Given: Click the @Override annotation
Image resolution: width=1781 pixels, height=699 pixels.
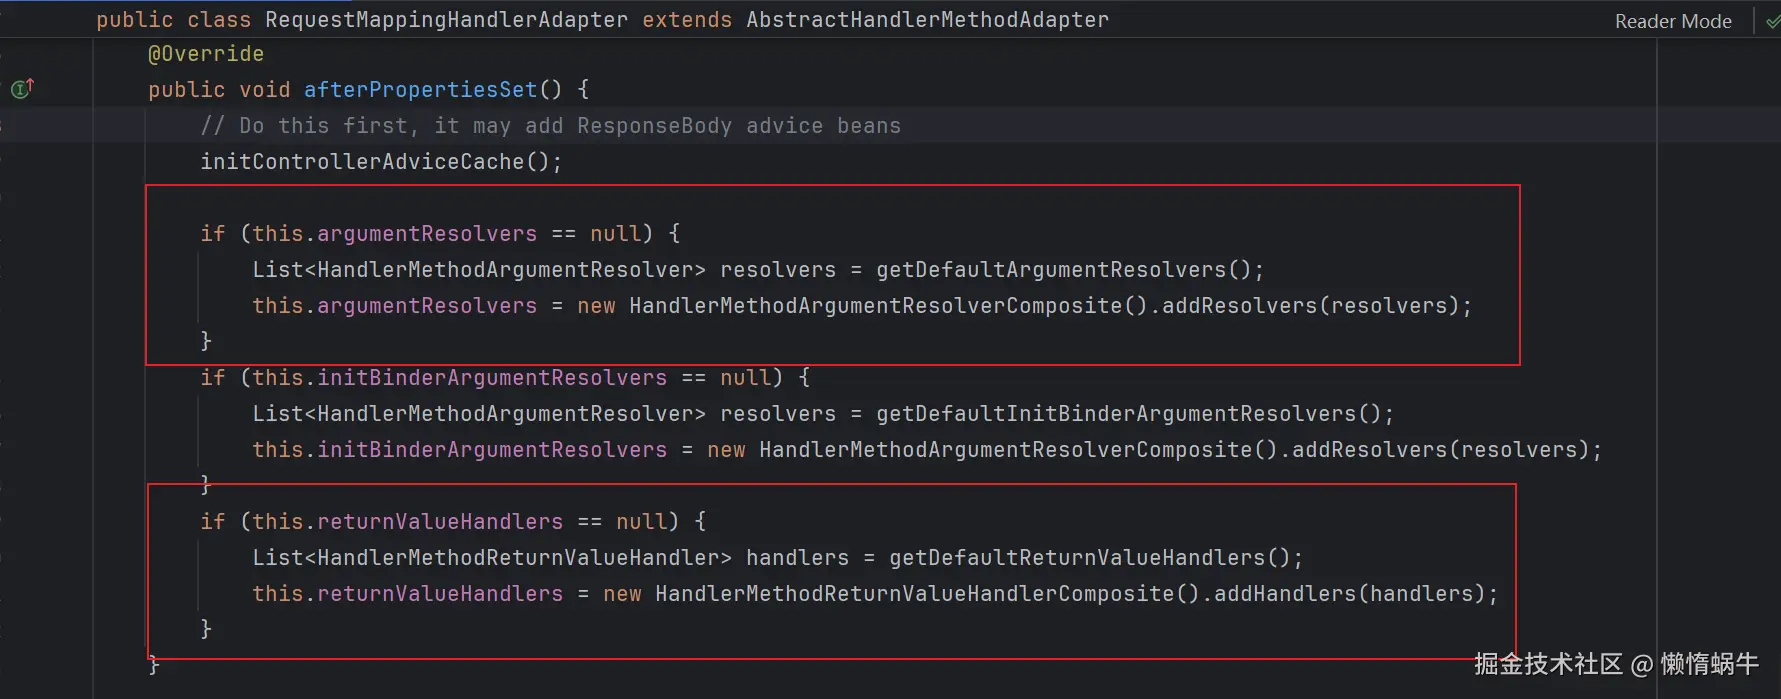Looking at the screenshot, I should (206, 54).
